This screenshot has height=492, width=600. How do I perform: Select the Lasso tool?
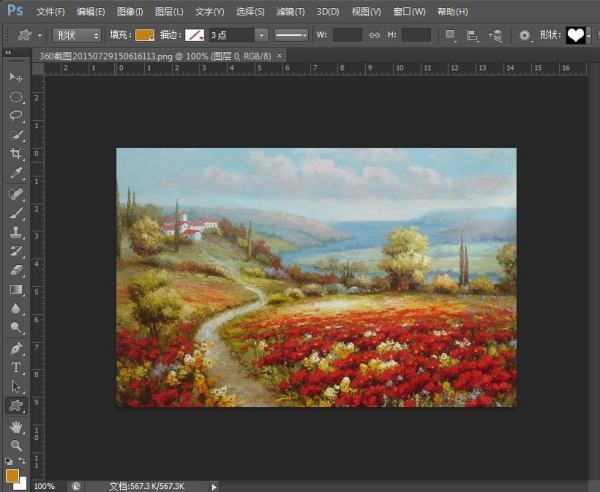pyautogui.click(x=16, y=116)
